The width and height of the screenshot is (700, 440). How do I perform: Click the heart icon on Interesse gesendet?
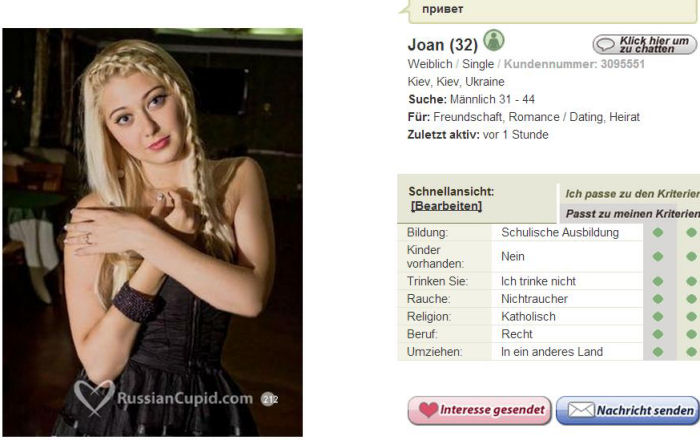[428, 410]
